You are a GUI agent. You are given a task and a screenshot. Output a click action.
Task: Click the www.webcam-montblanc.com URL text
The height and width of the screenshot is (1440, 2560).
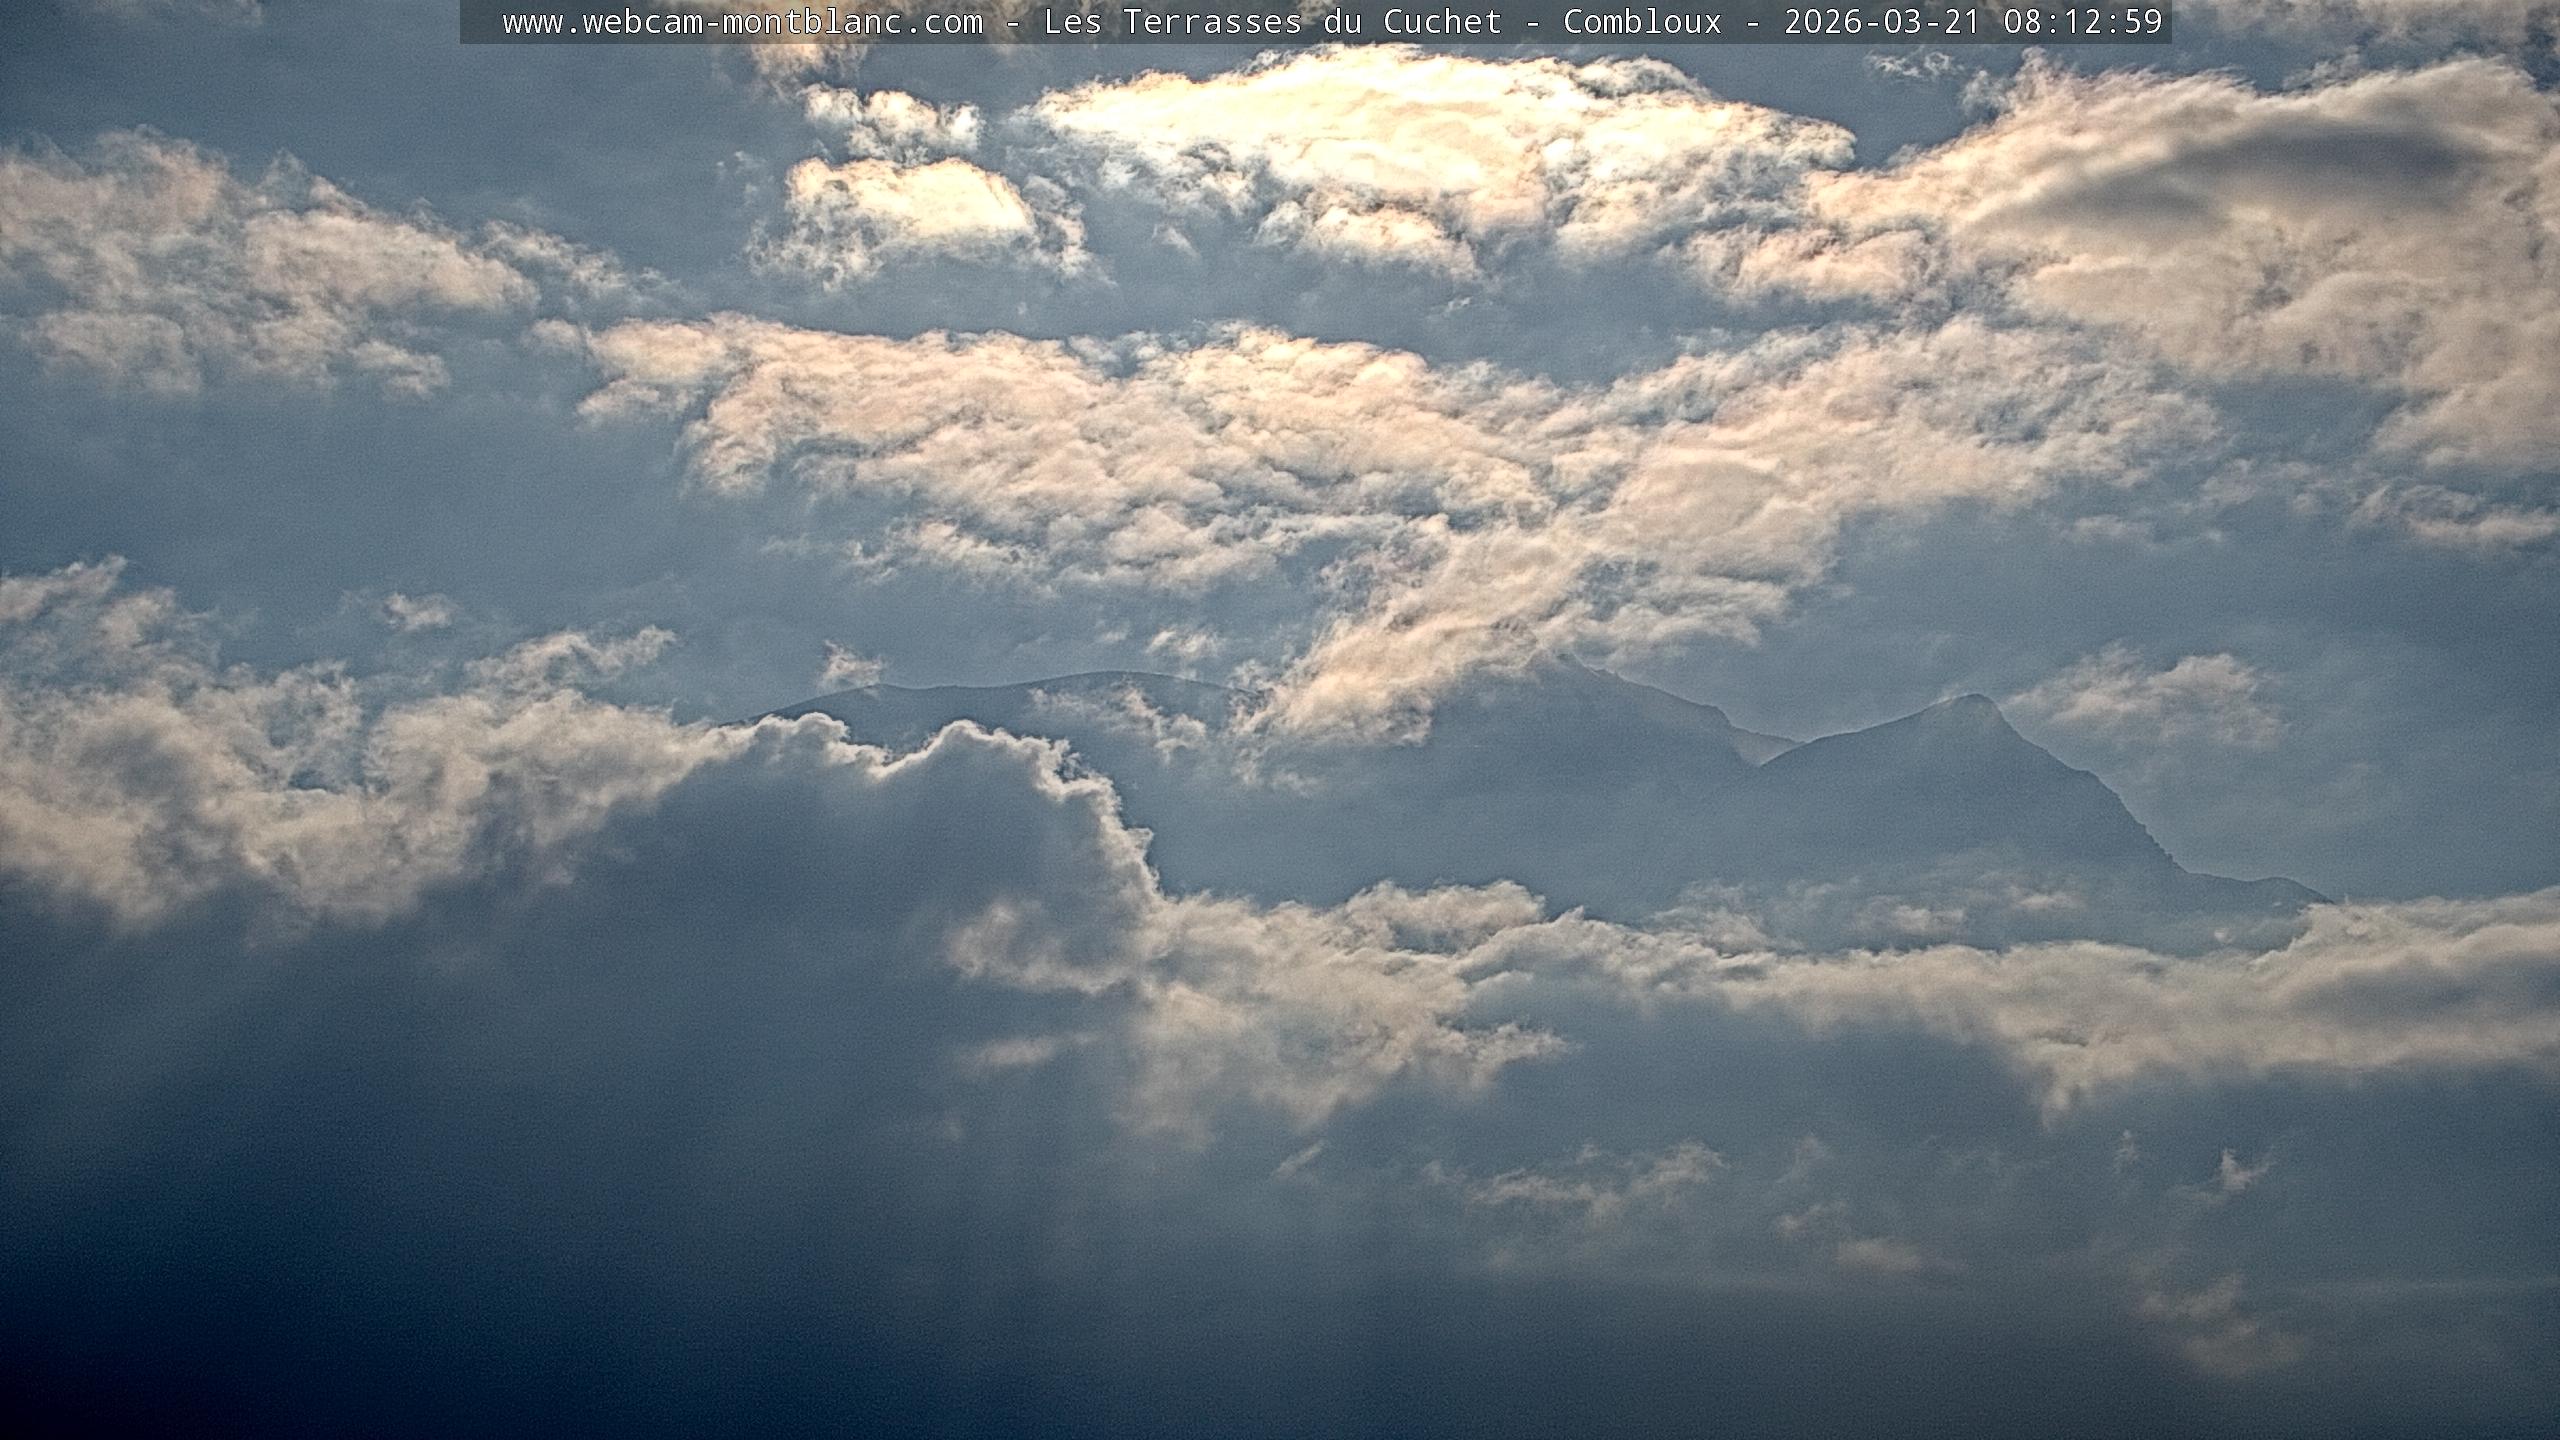[x=742, y=22]
